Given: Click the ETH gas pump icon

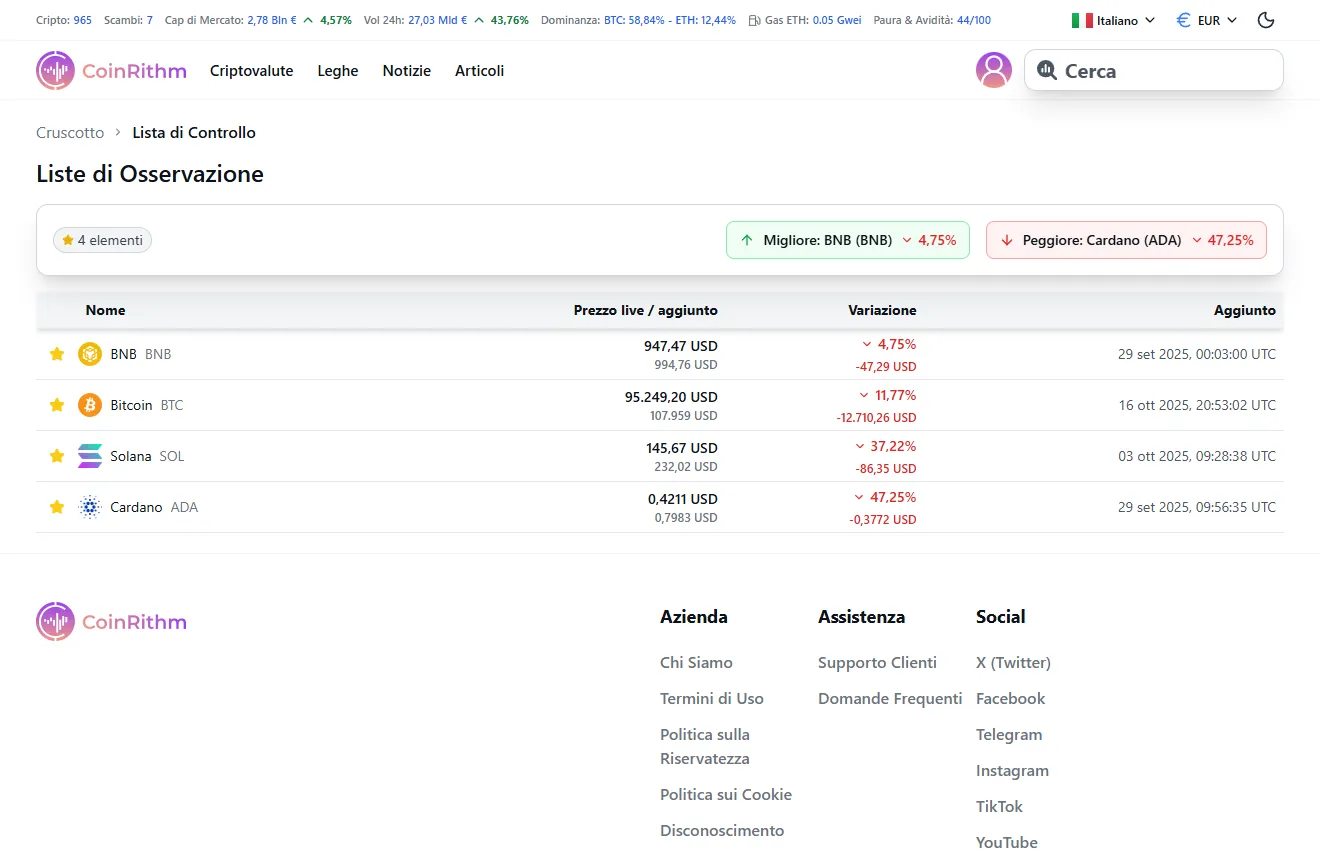Looking at the screenshot, I should (754, 19).
